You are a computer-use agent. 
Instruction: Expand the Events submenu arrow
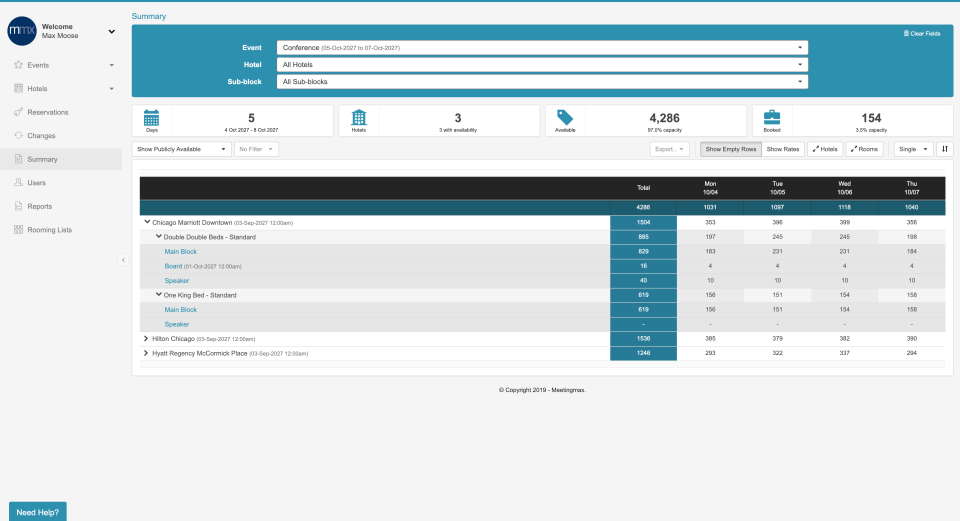tap(111, 65)
